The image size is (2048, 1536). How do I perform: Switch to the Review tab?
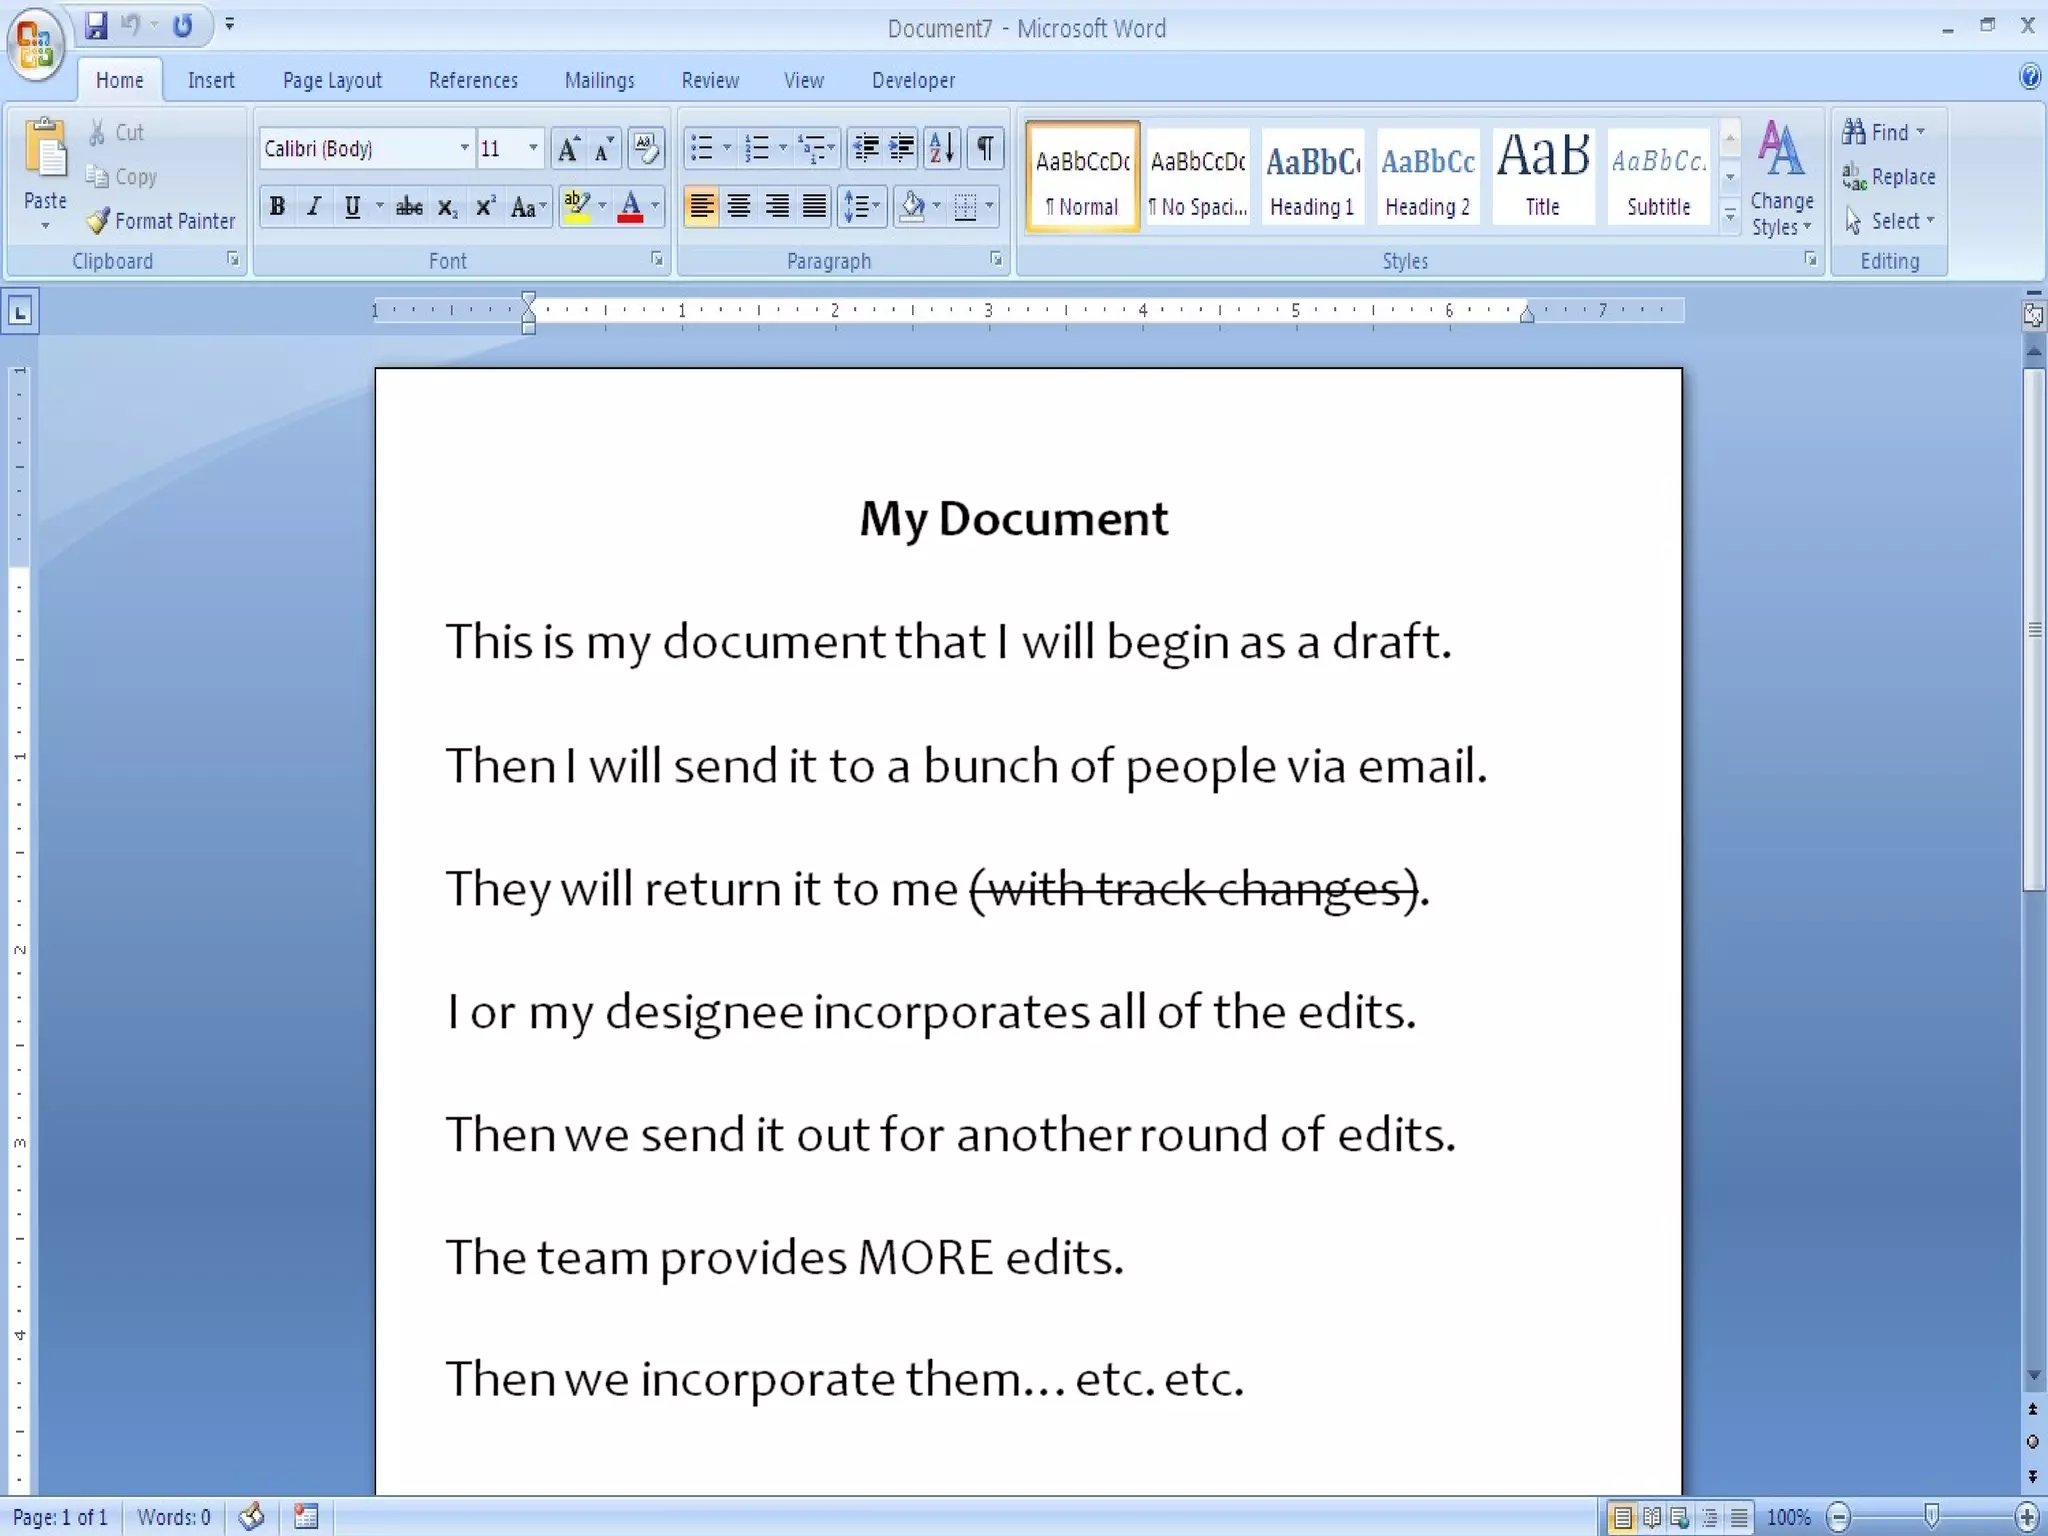coord(710,80)
